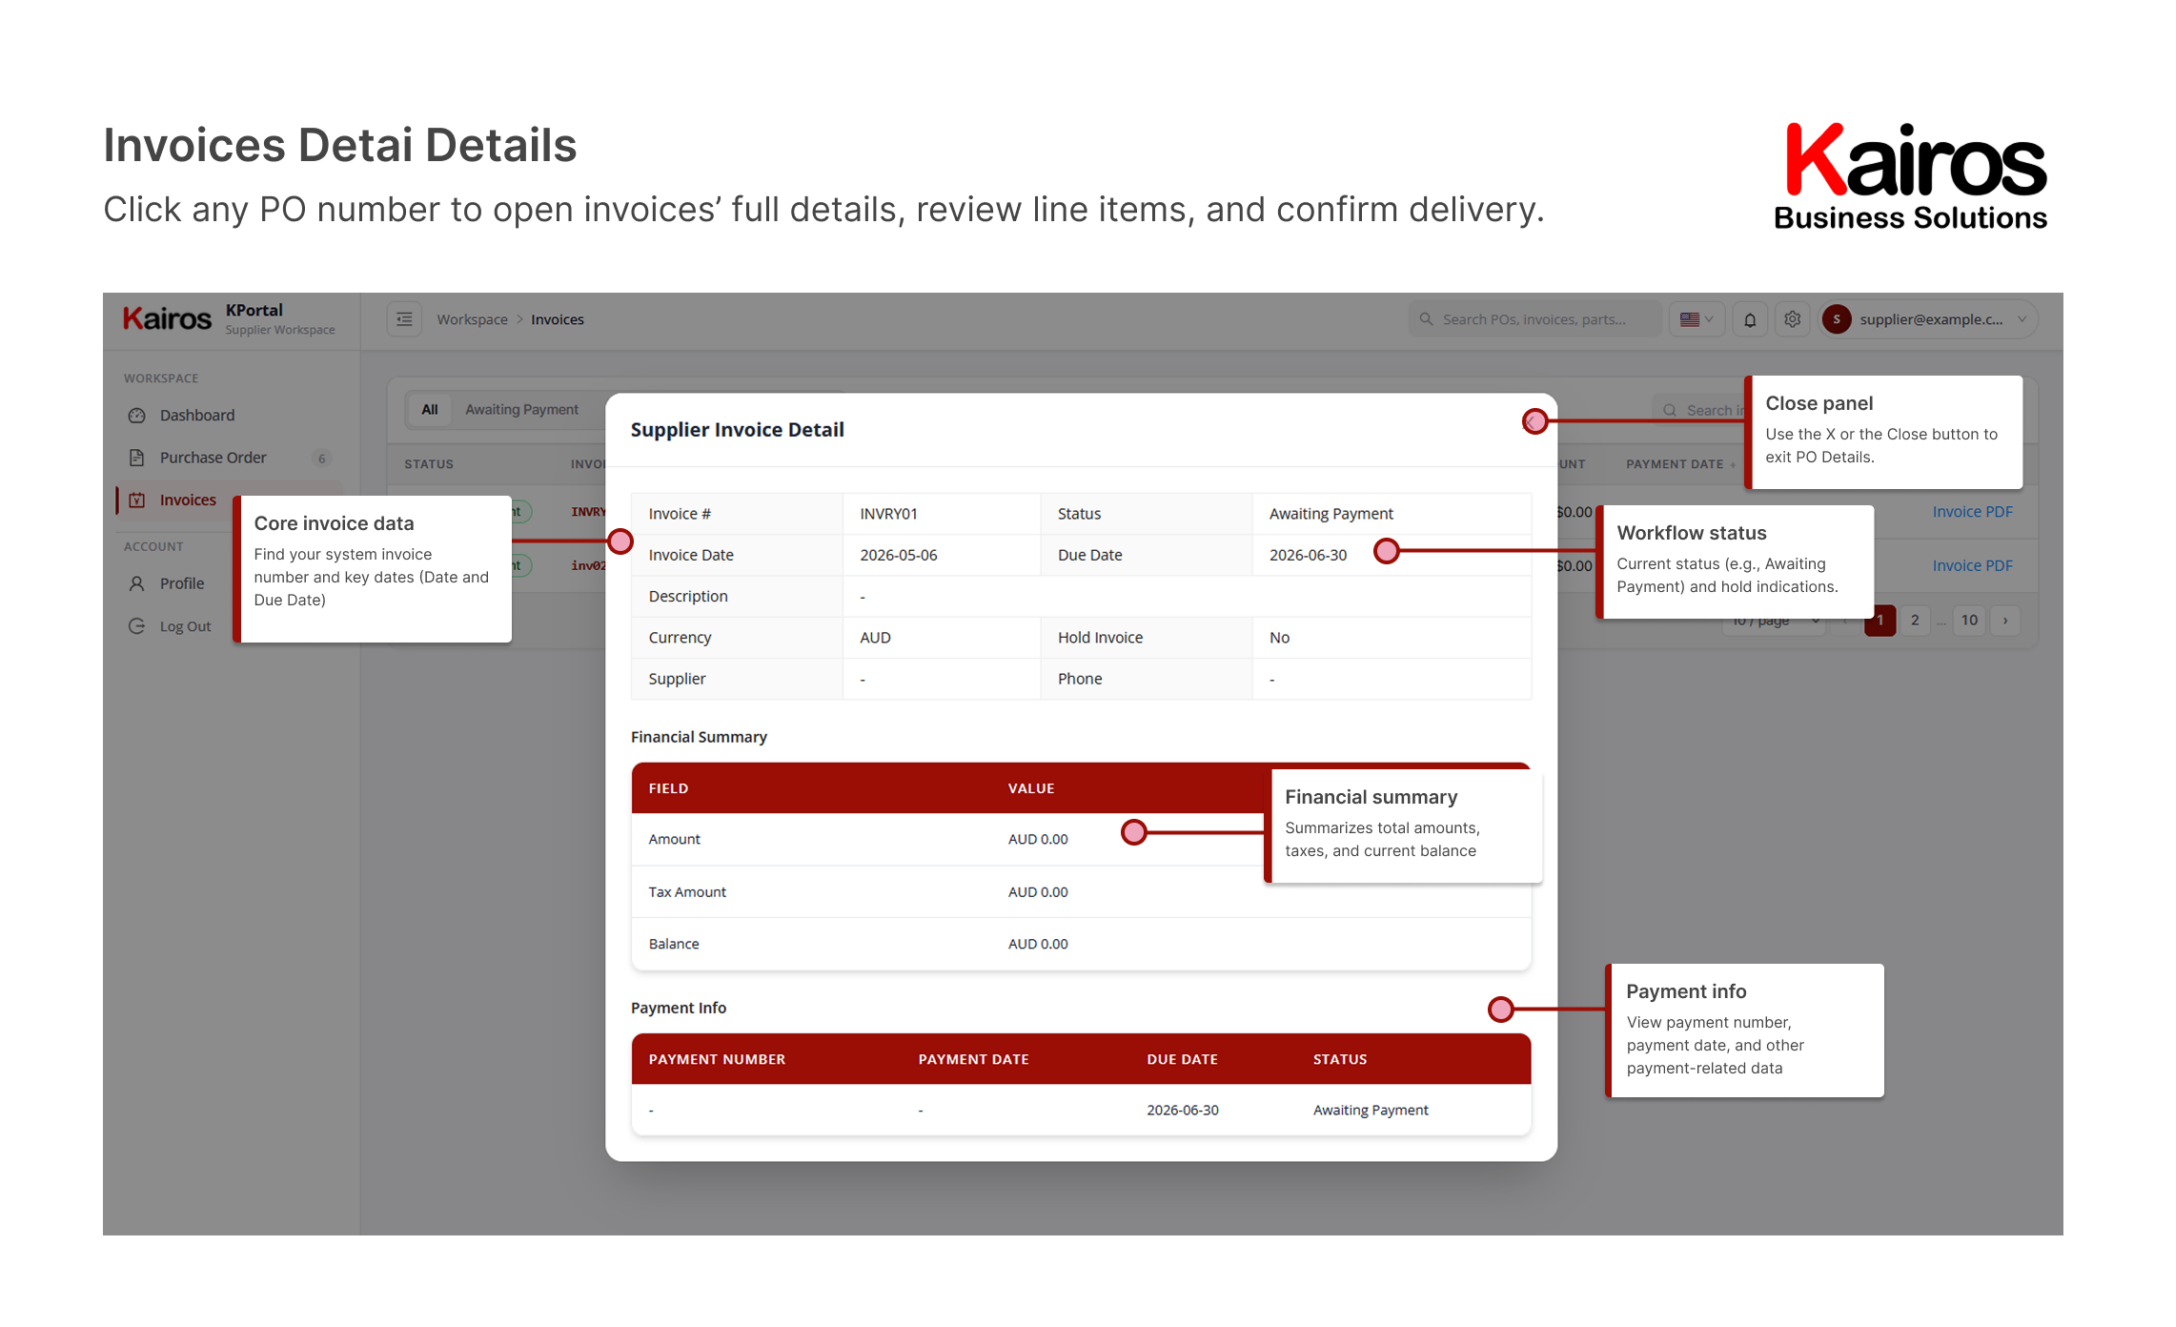Click the search magnifier icon in header

[x=1426, y=320]
